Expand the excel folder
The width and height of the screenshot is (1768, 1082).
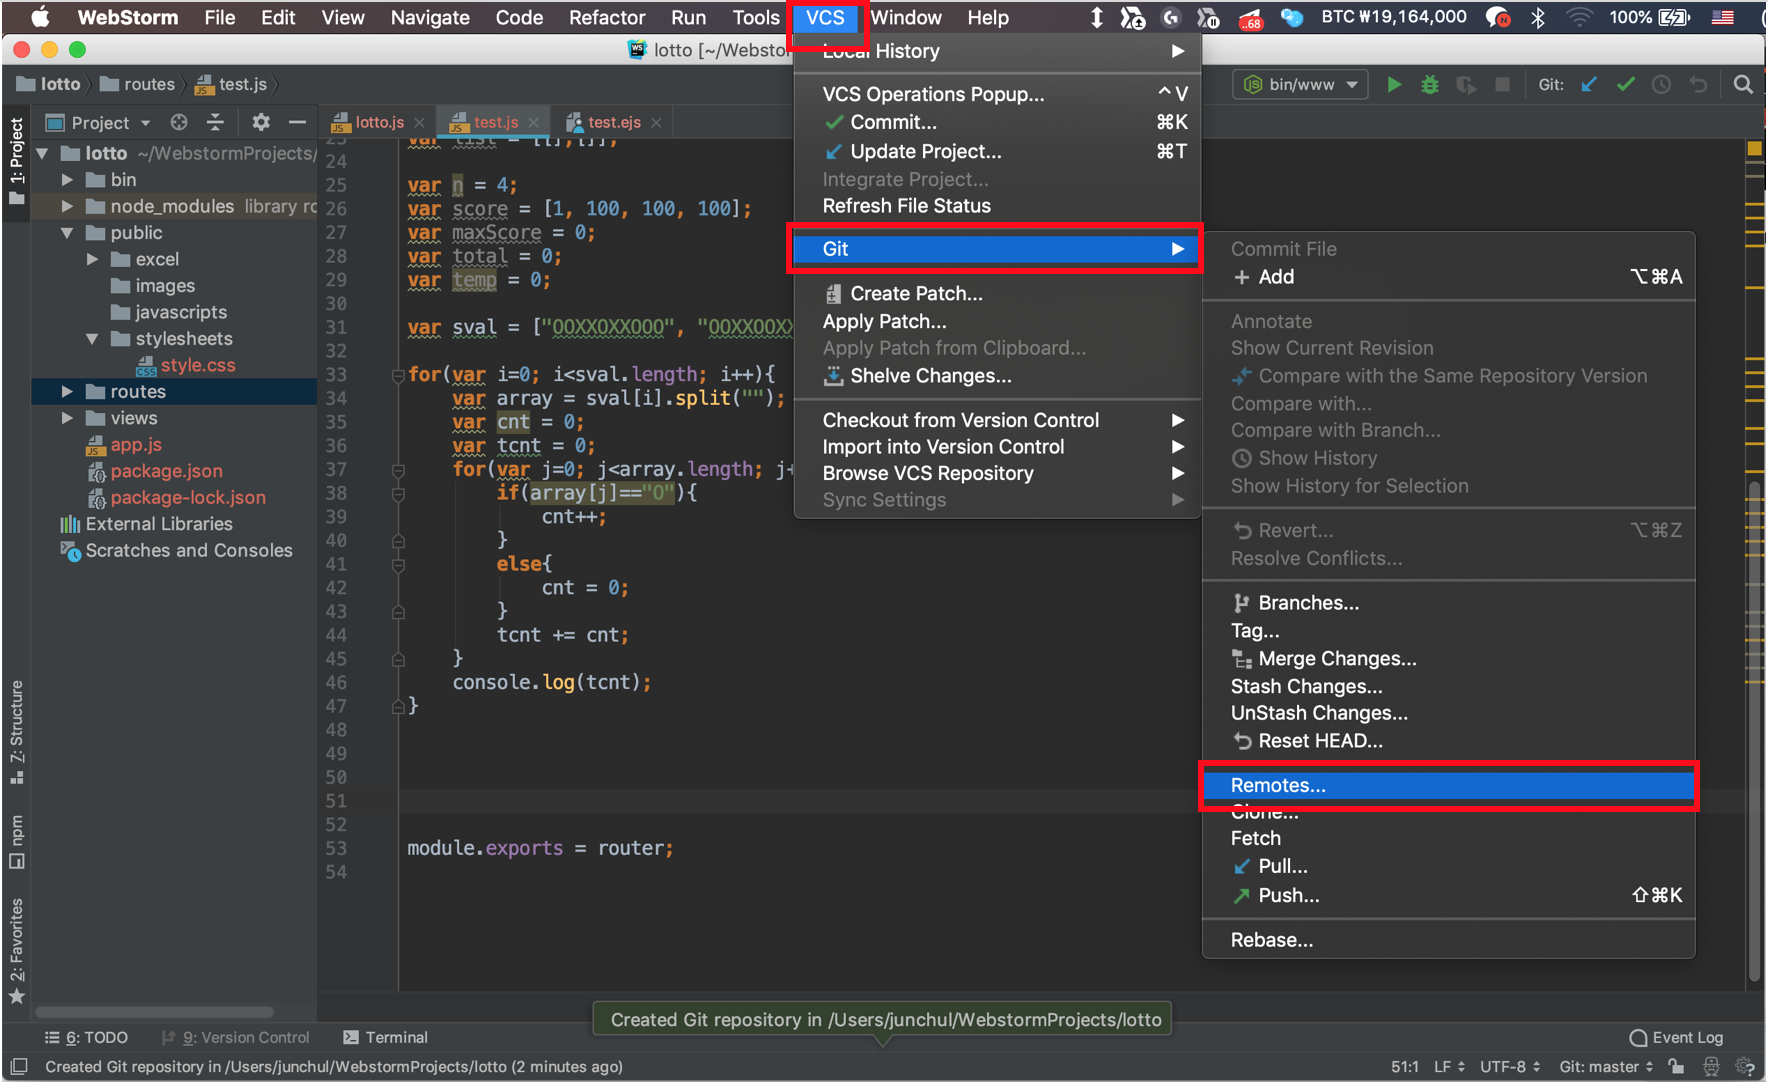[x=92, y=259]
